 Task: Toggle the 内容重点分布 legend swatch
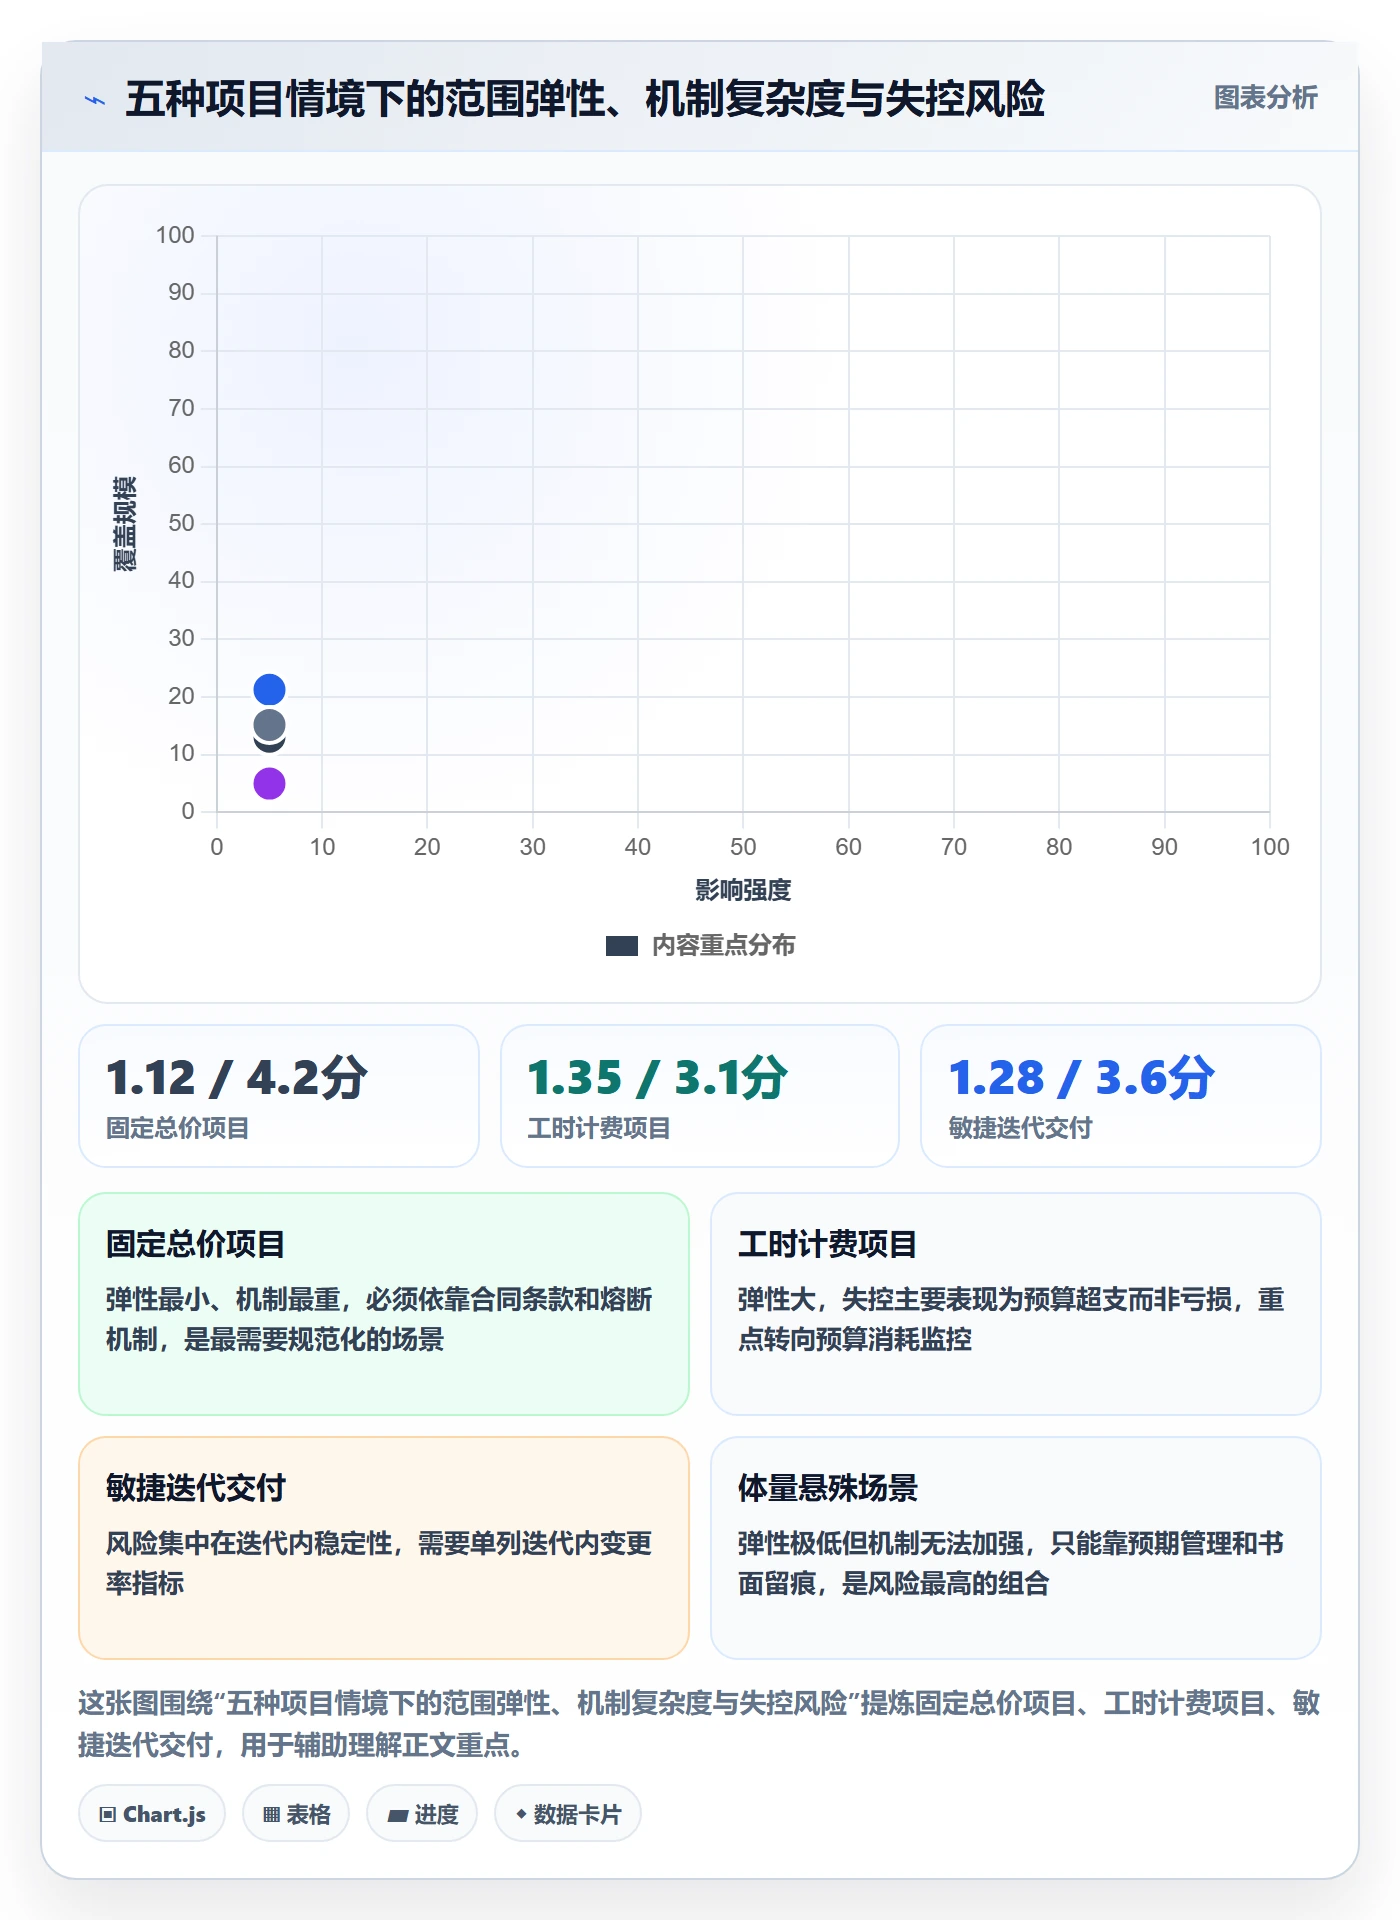[622, 945]
